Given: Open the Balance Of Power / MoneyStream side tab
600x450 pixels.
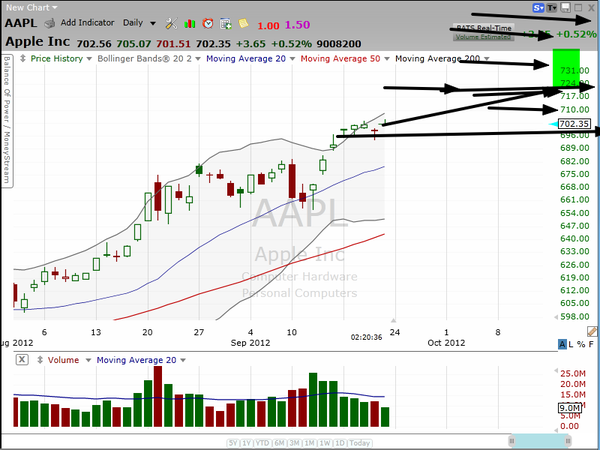Looking at the screenshot, I should tap(7, 121).
